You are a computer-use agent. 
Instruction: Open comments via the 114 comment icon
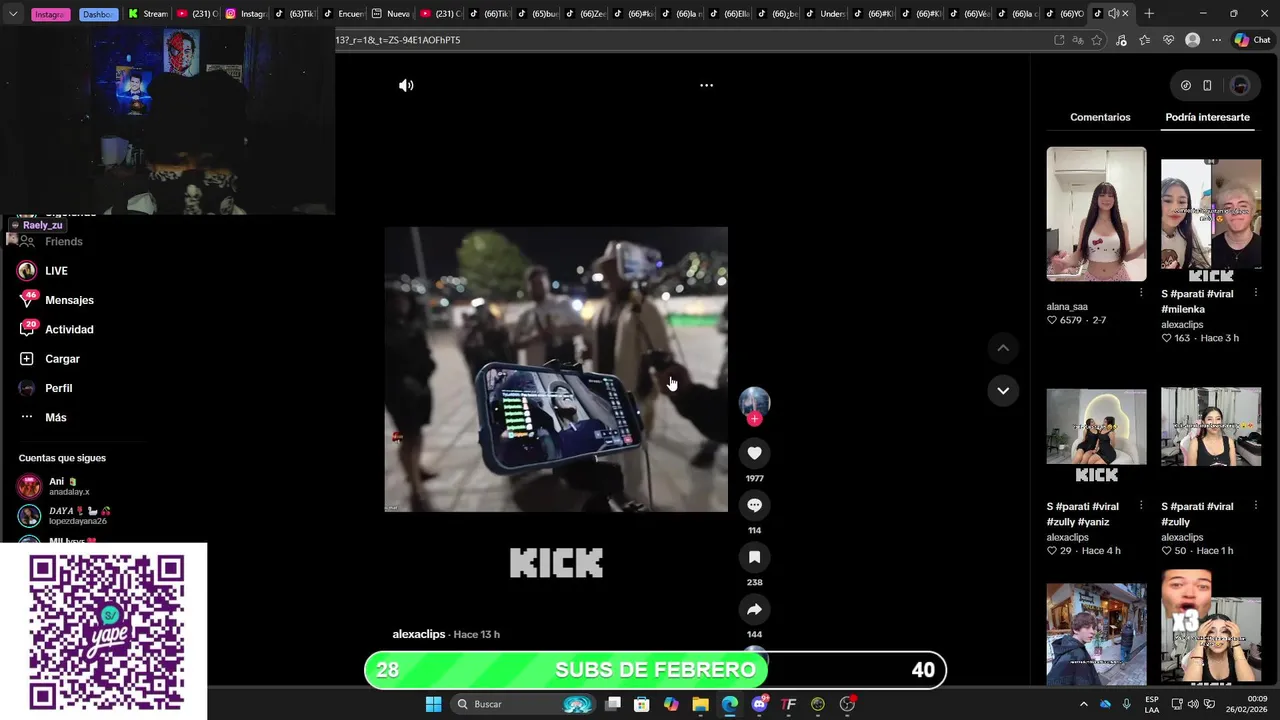click(754, 505)
